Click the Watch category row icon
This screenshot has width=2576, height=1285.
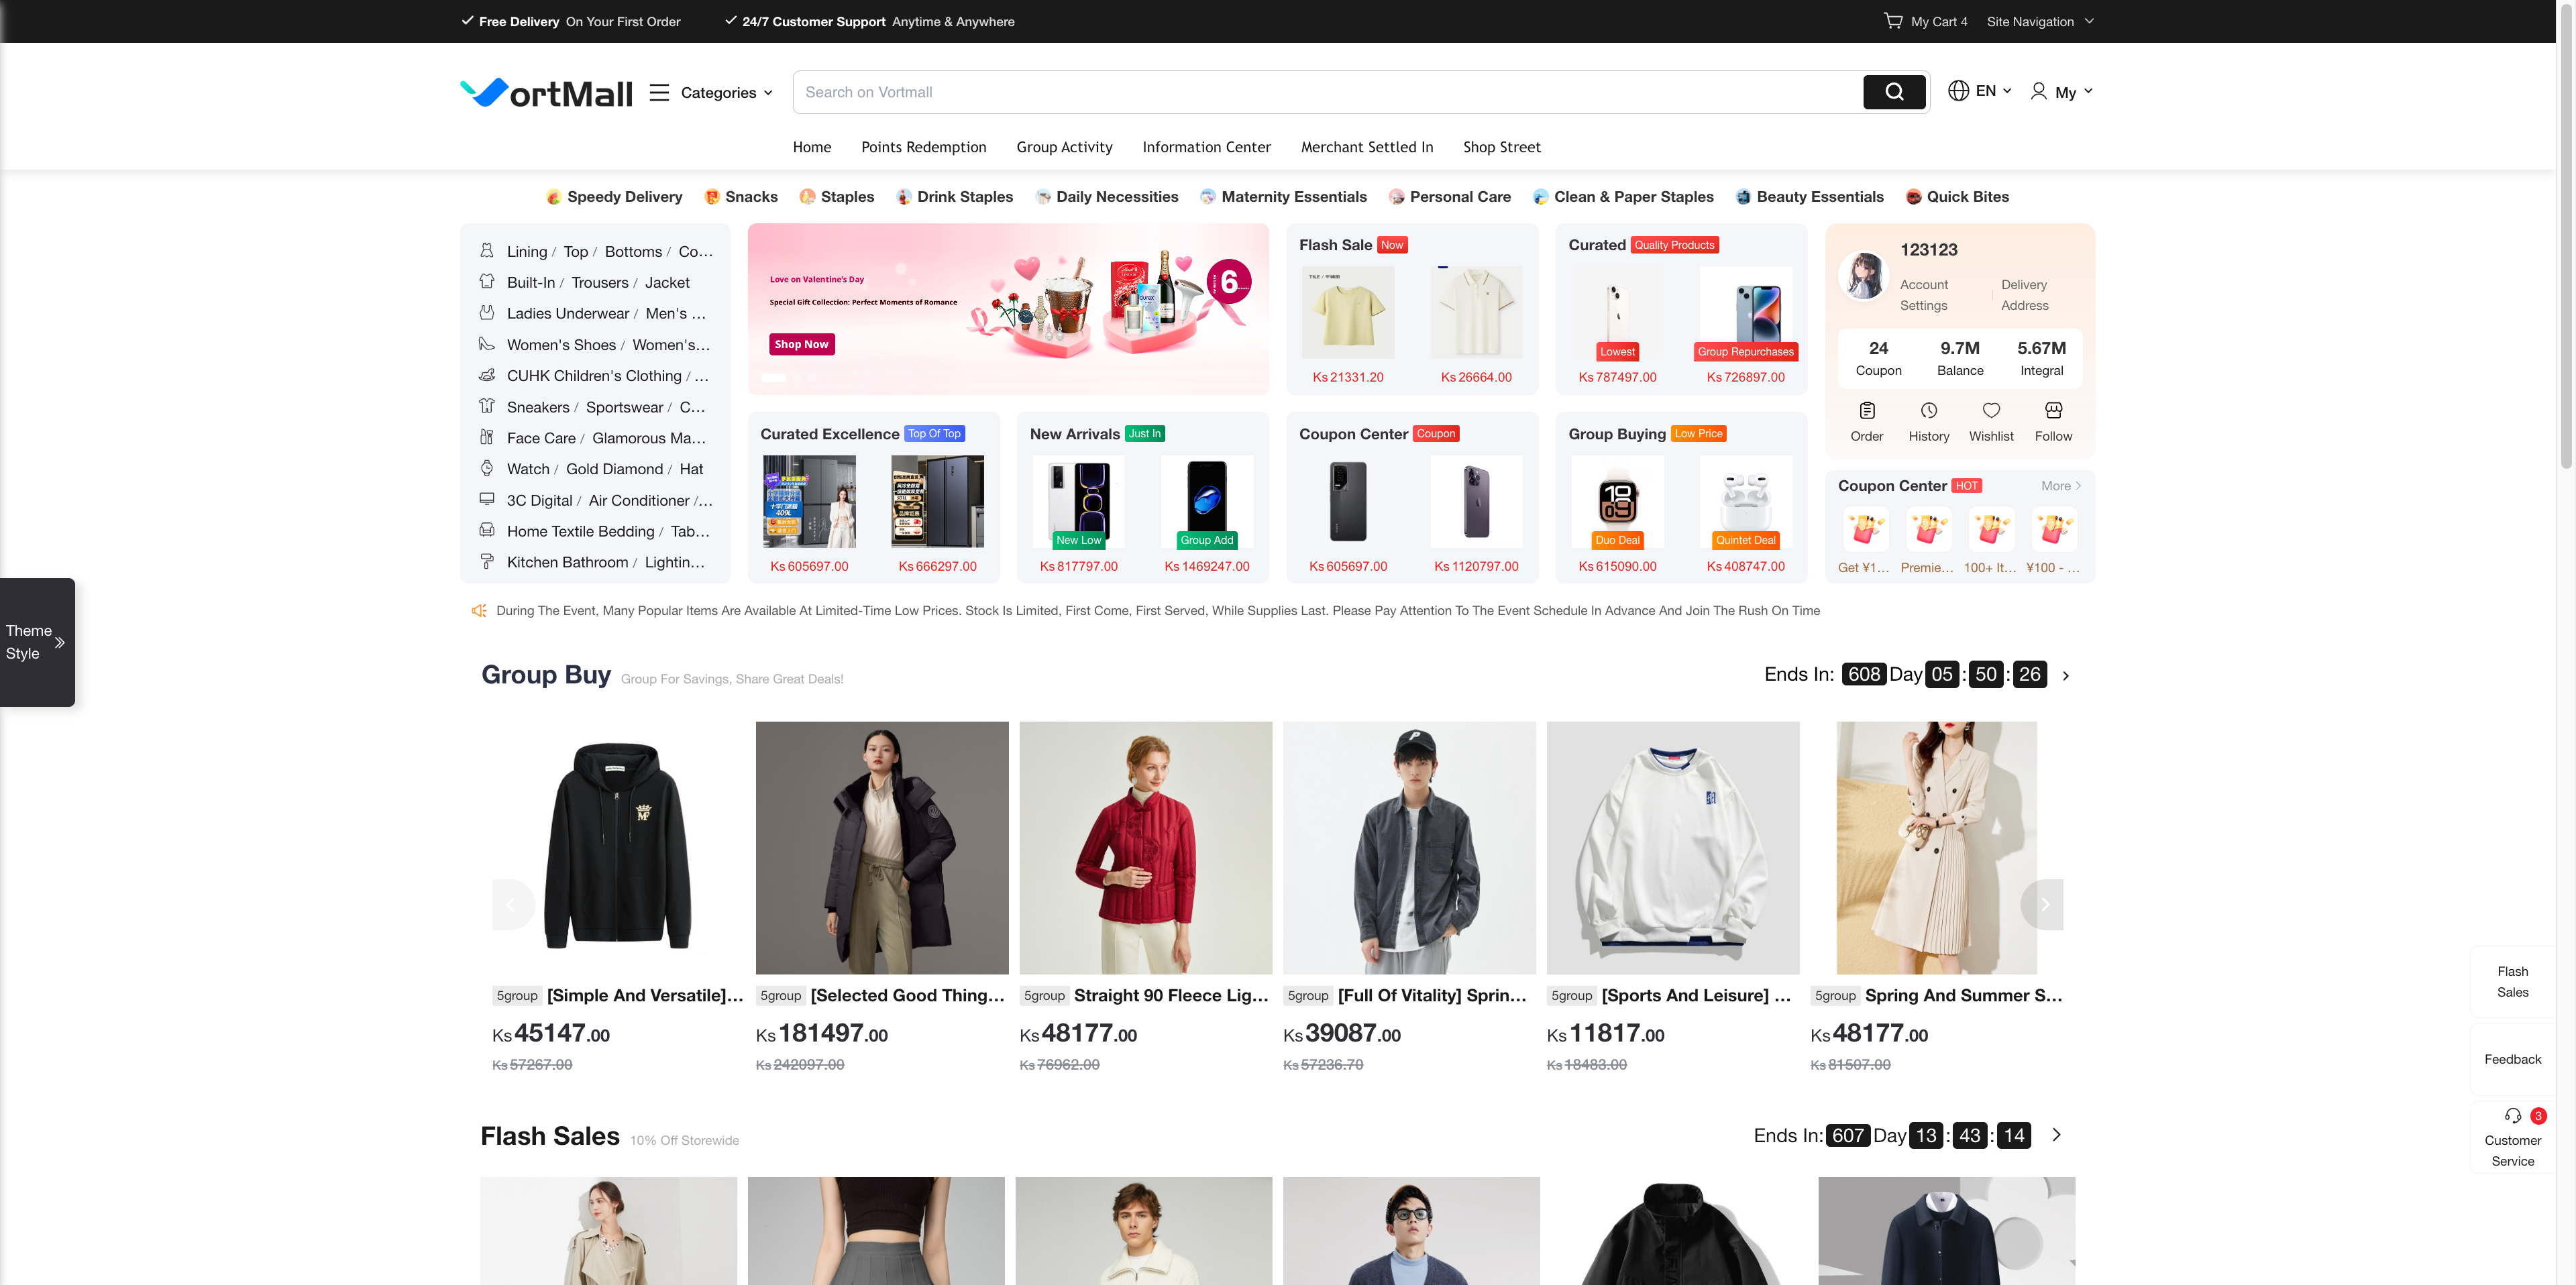point(487,468)
